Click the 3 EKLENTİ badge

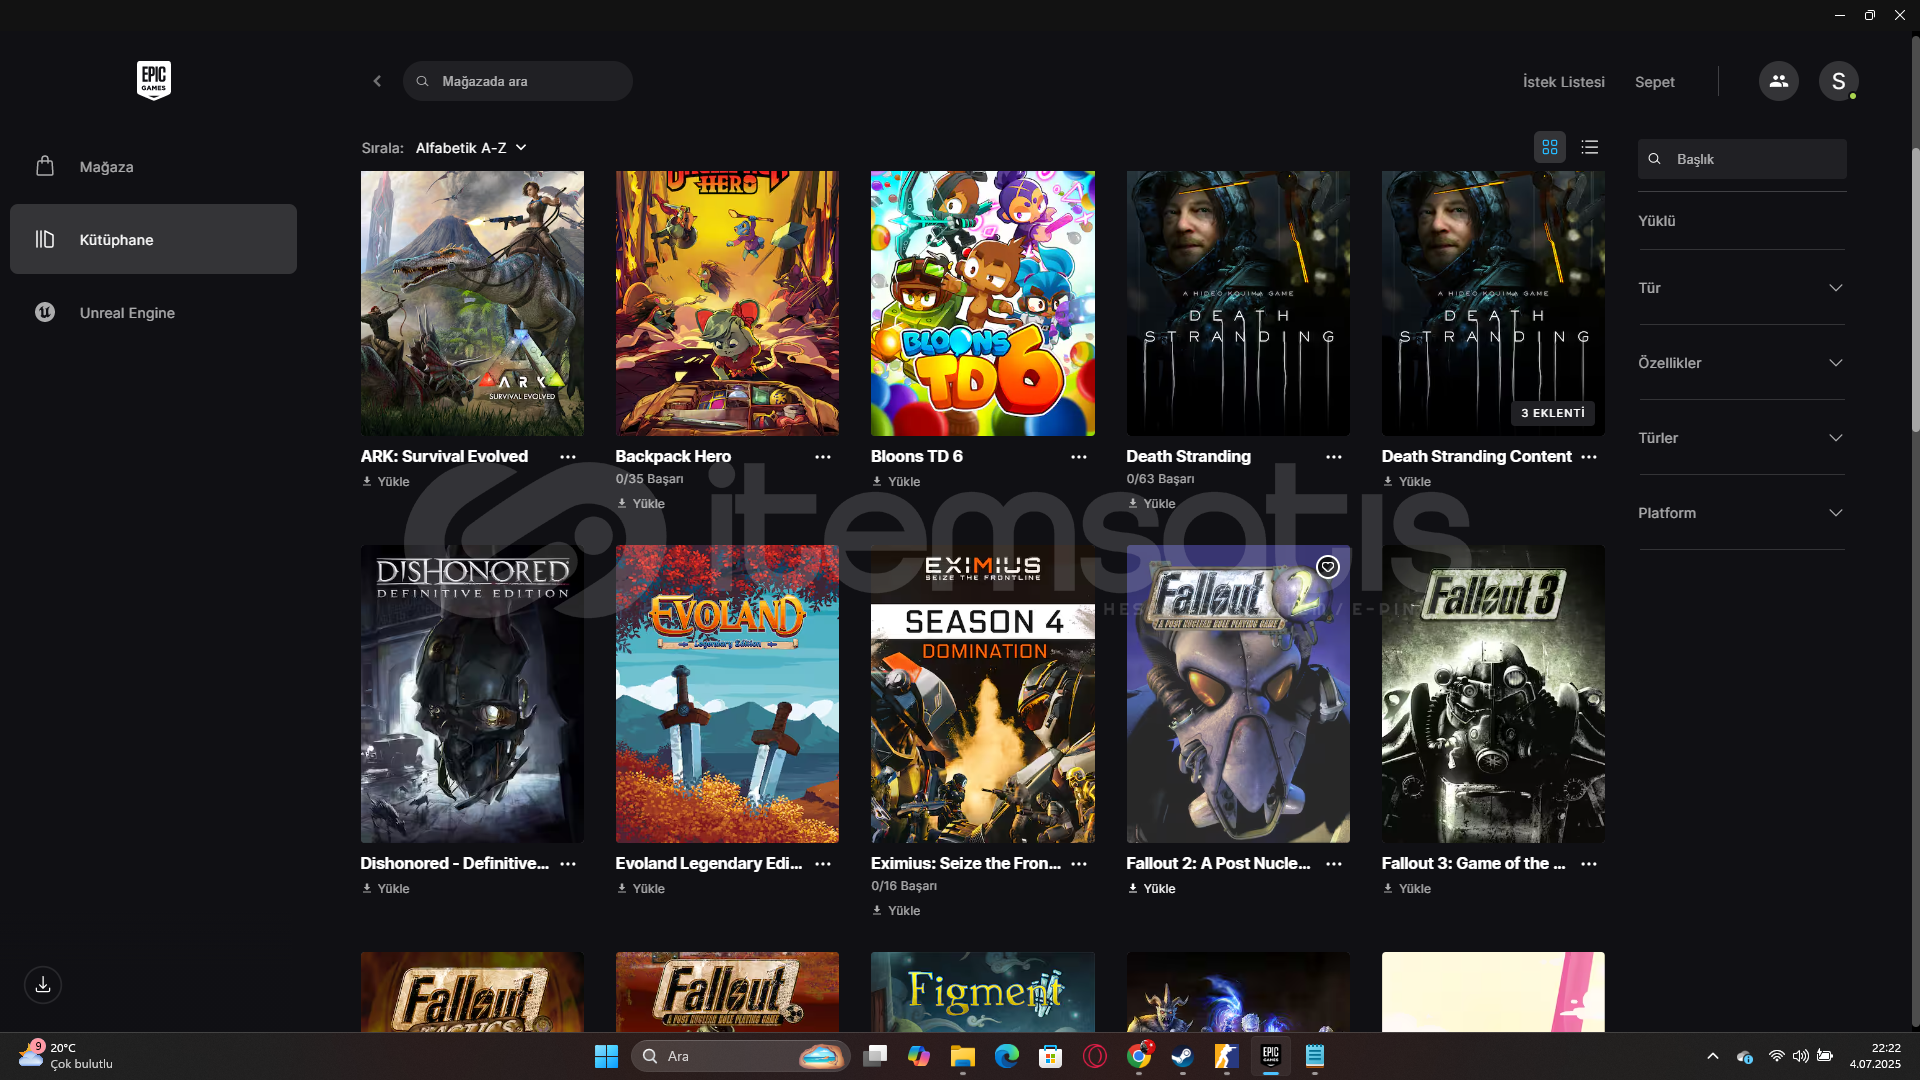(1552, 413)
